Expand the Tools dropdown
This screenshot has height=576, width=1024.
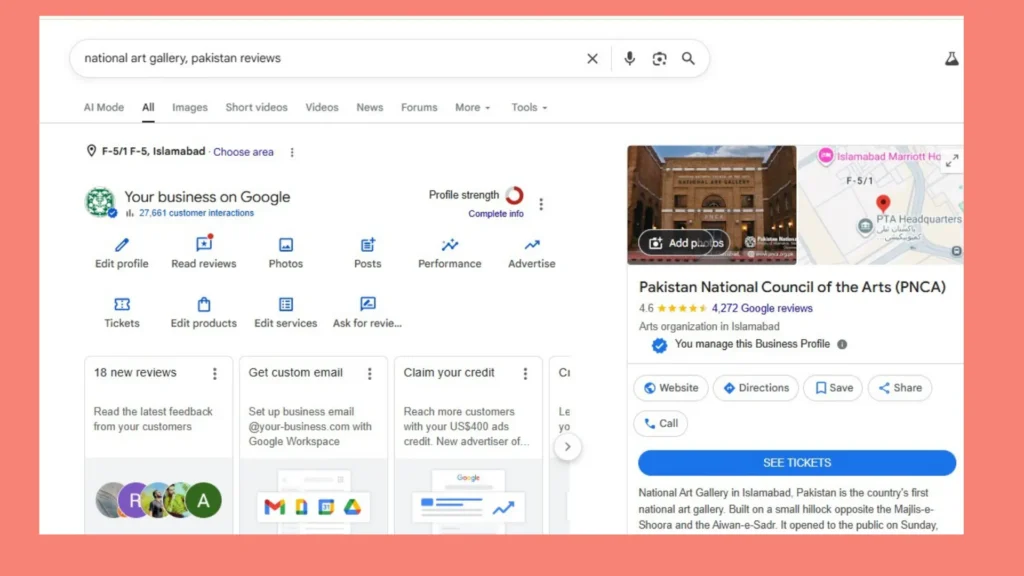[x=529, y=108]
